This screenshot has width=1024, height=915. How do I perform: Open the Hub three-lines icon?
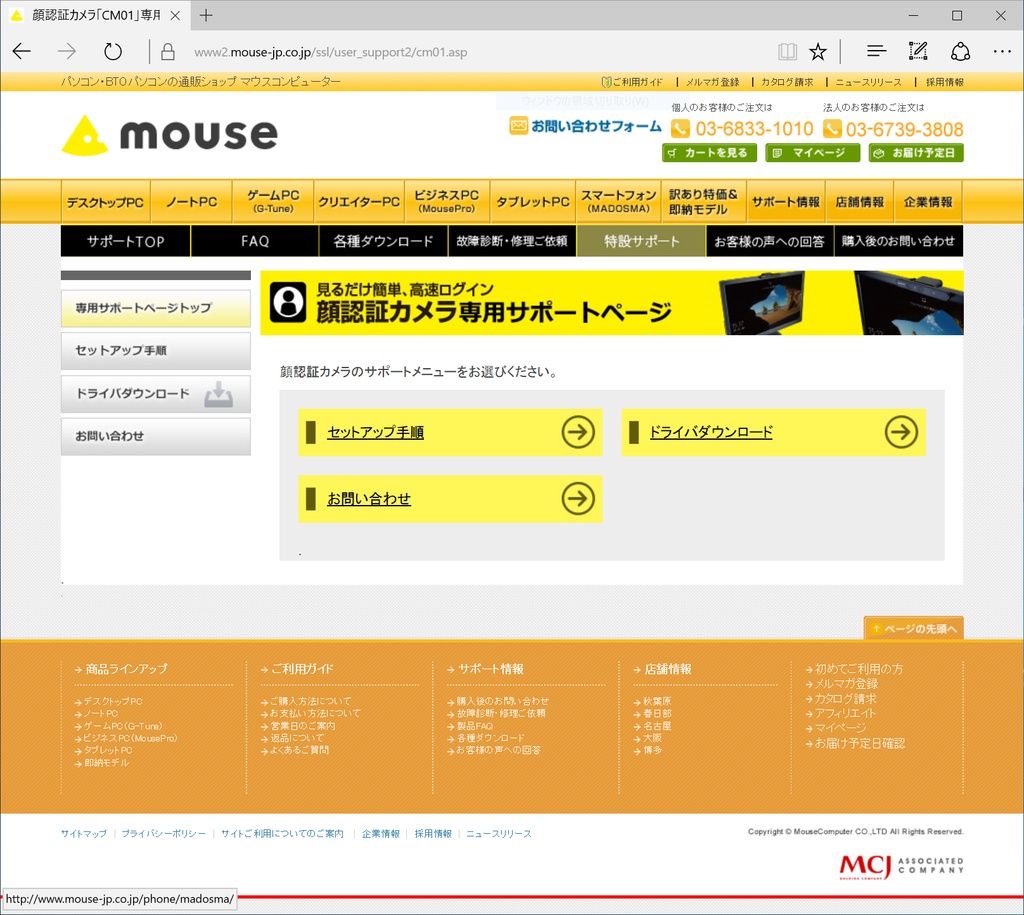[876, 51]
